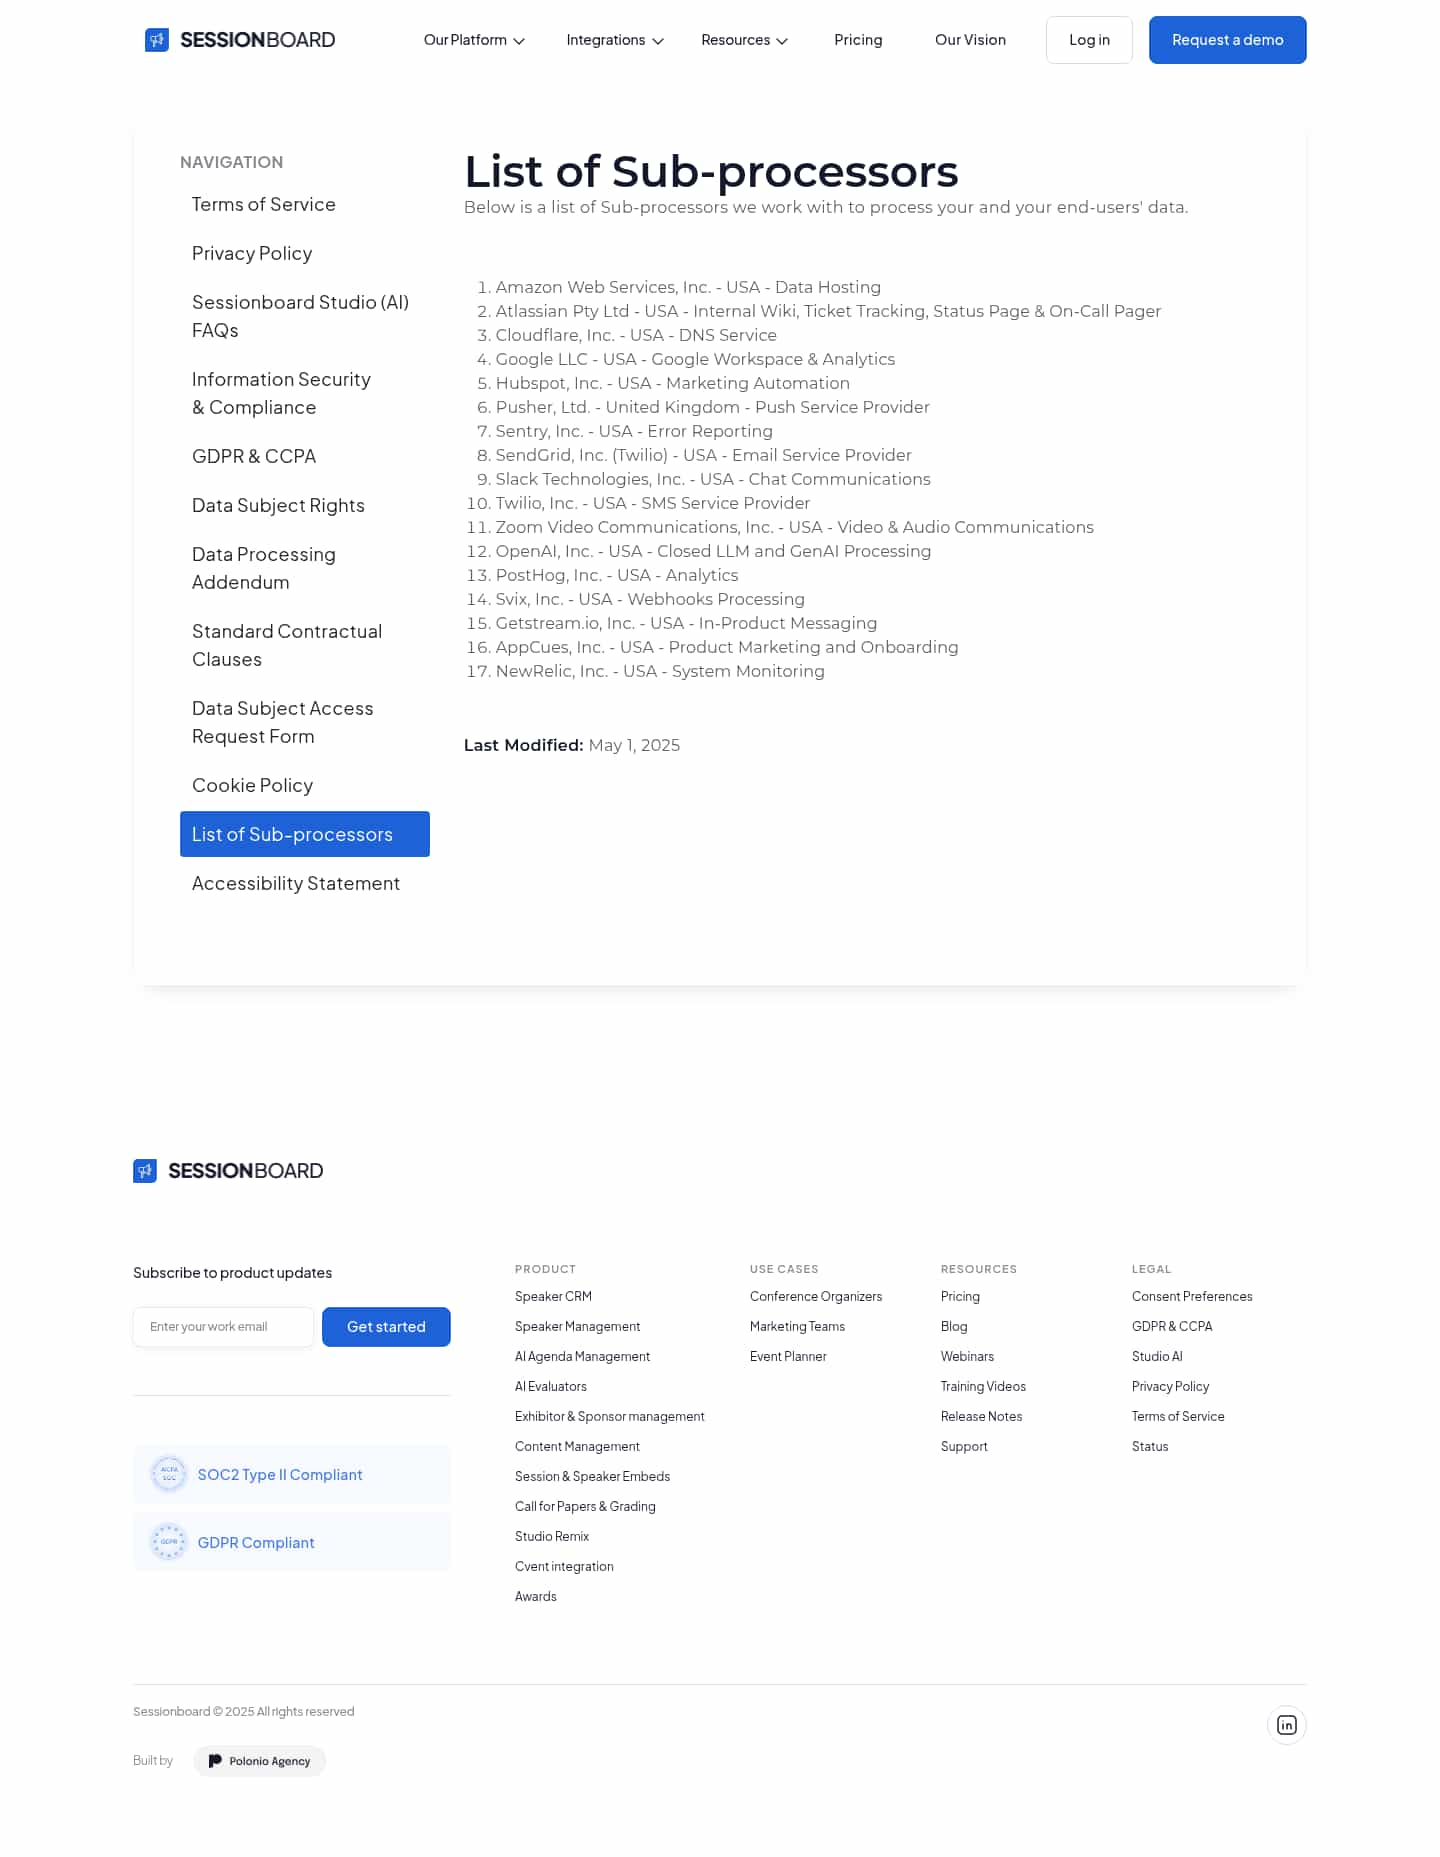Click the Polonio Agency logo badge

point(260,1761)
